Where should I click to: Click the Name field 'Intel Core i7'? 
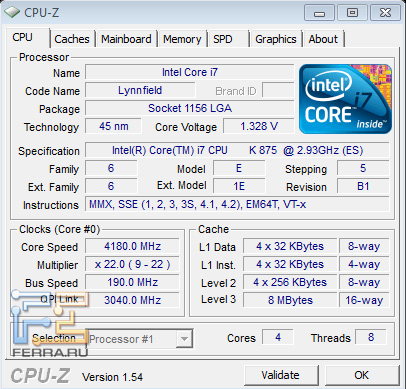point(190,72)
